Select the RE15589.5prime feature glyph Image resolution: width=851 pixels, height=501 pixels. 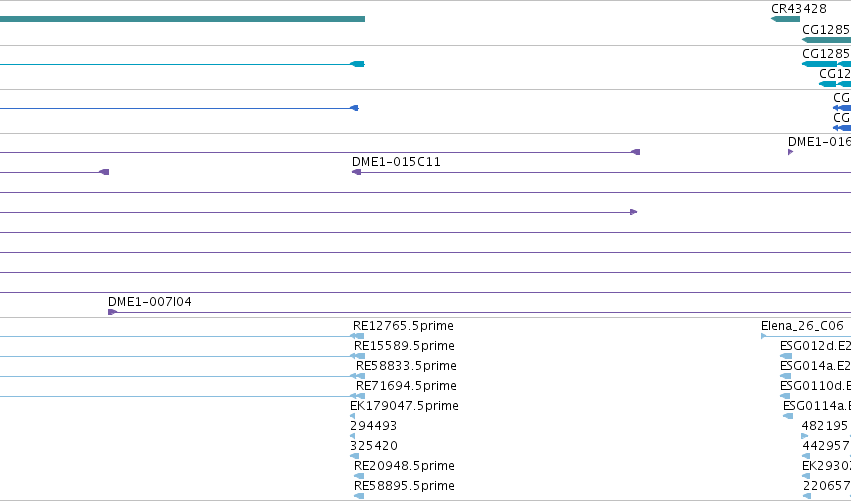click(357, 357)
